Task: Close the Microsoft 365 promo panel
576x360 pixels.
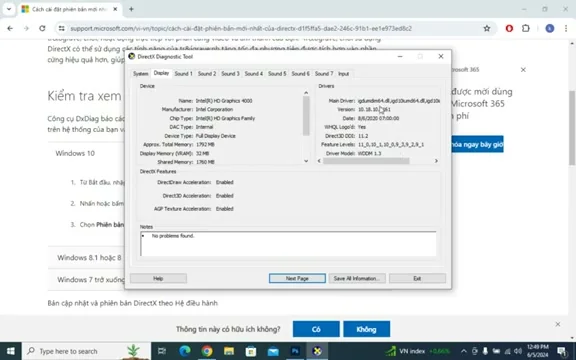Action: click(523, 69)
